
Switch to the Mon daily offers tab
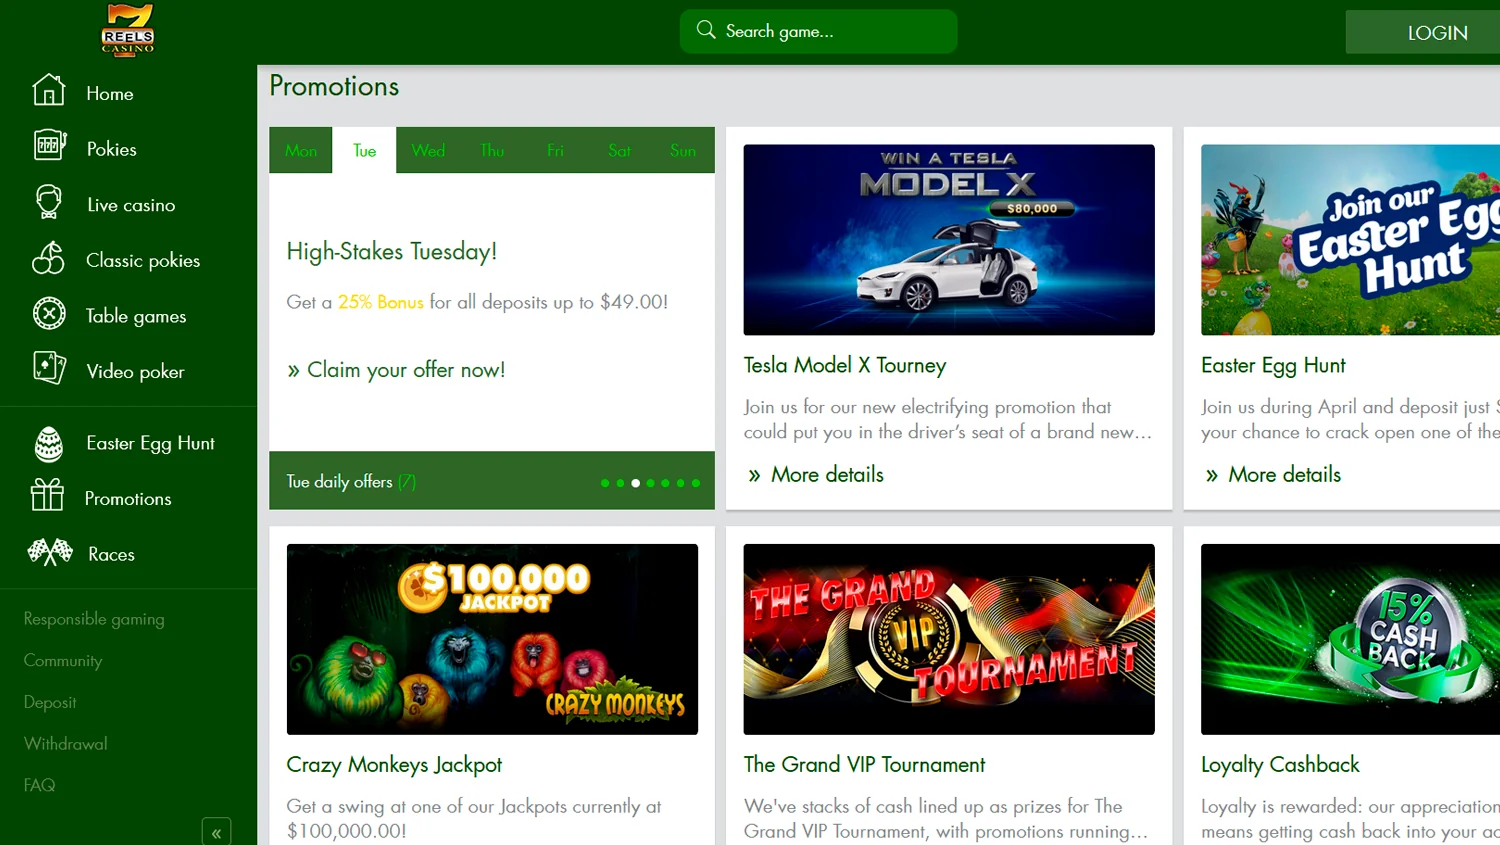pyautogui.click(x=301, y=150)
